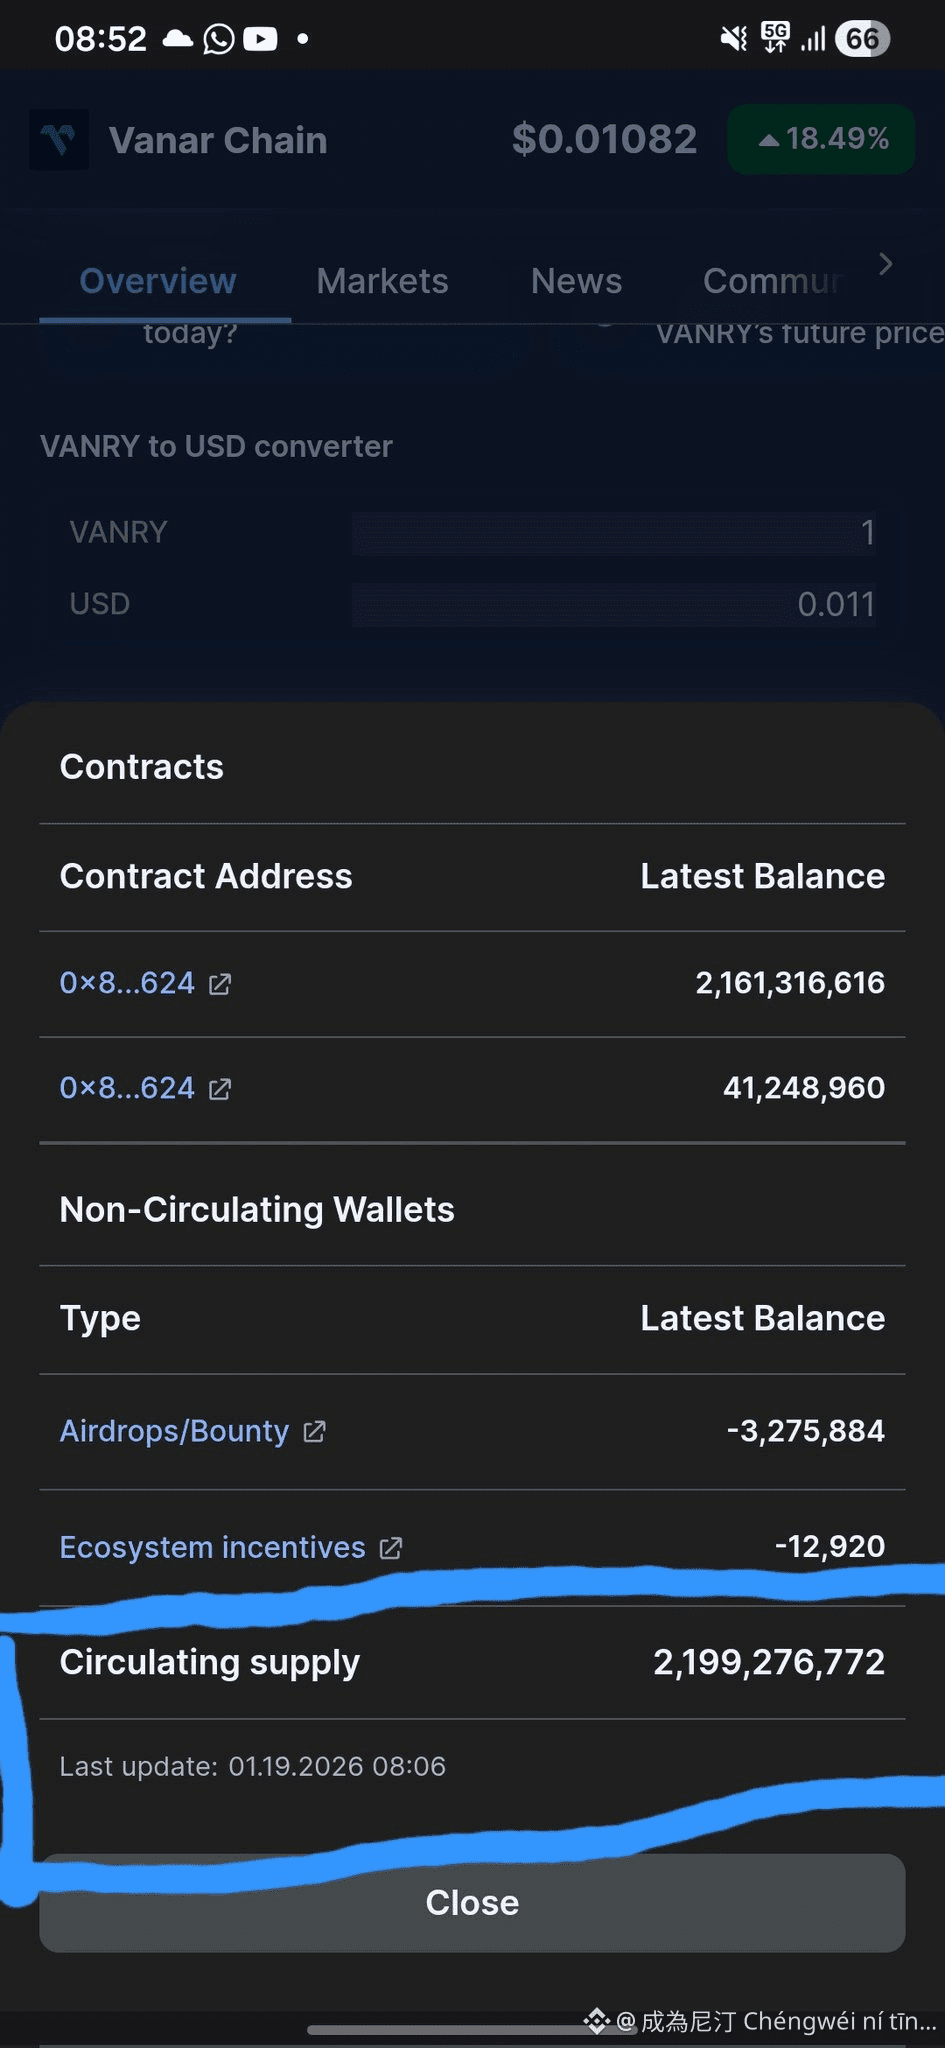Tap the Vanar Chain logo icon

pyautogui.click(x=59, y=140)
